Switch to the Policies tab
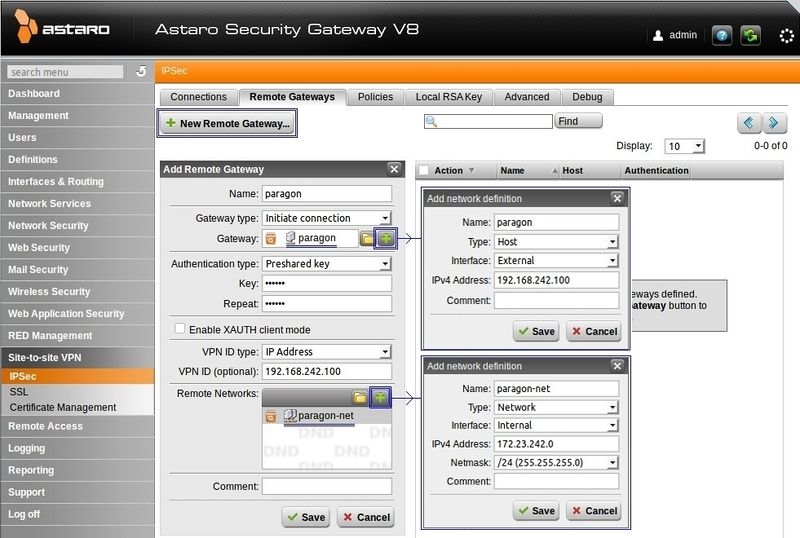This screenshot has height=538, width=800. 375,97
